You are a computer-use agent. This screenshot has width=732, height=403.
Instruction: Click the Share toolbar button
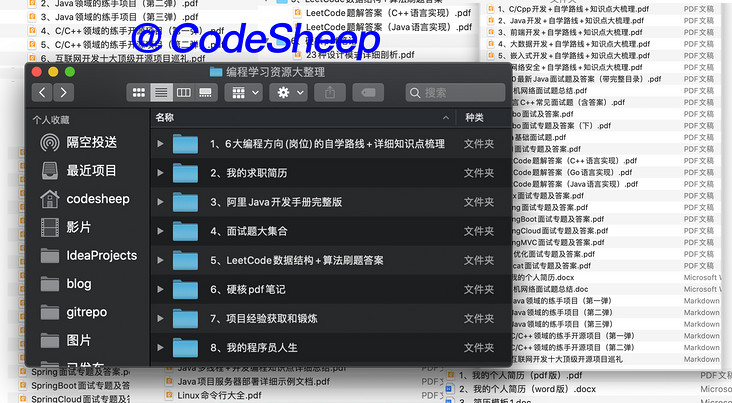330,92
